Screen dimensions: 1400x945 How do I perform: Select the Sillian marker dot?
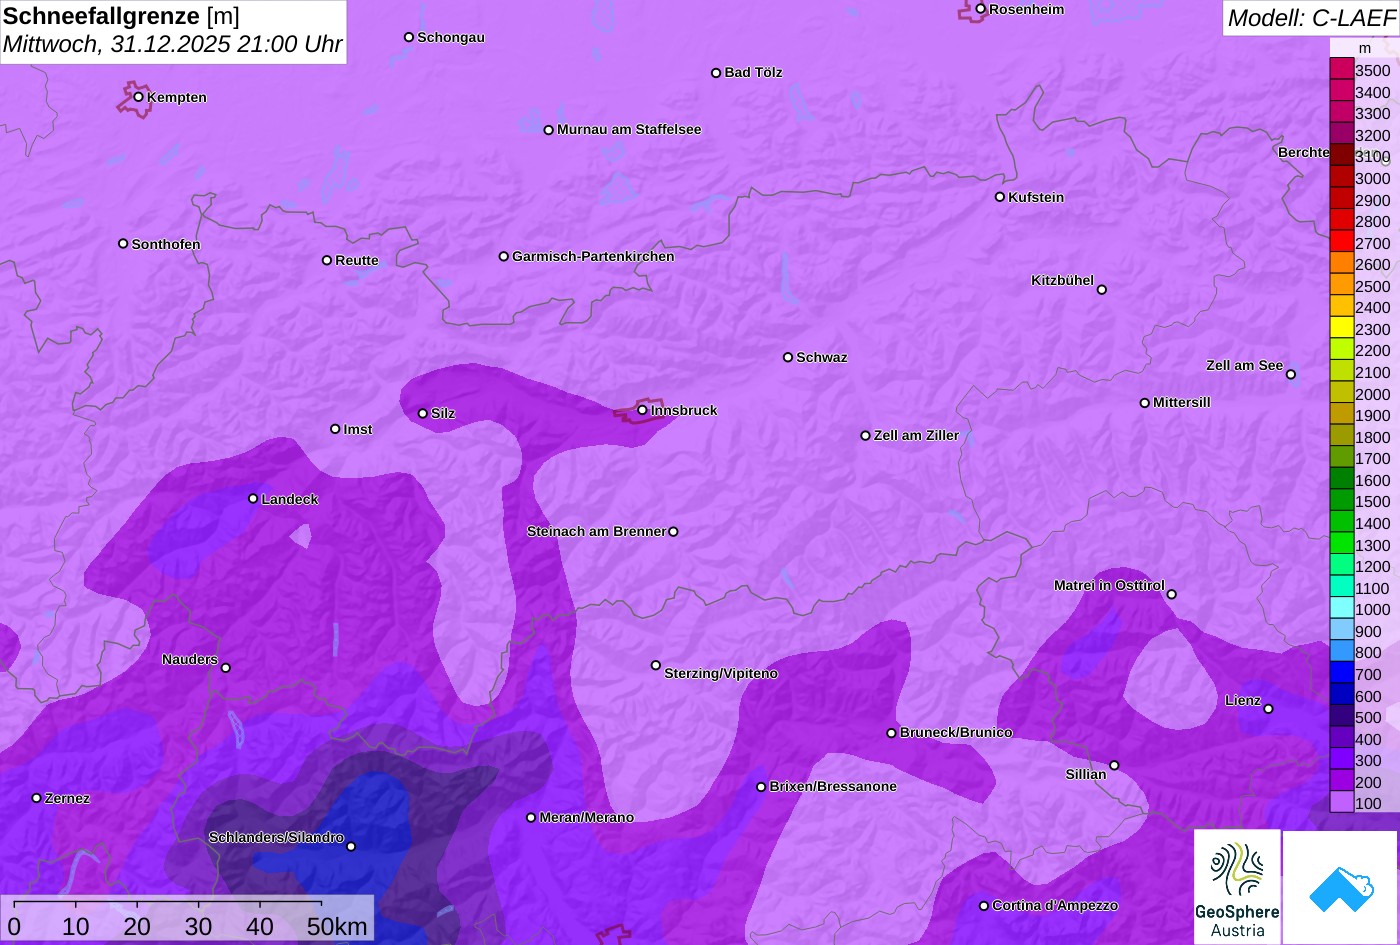pos(1114,766)
